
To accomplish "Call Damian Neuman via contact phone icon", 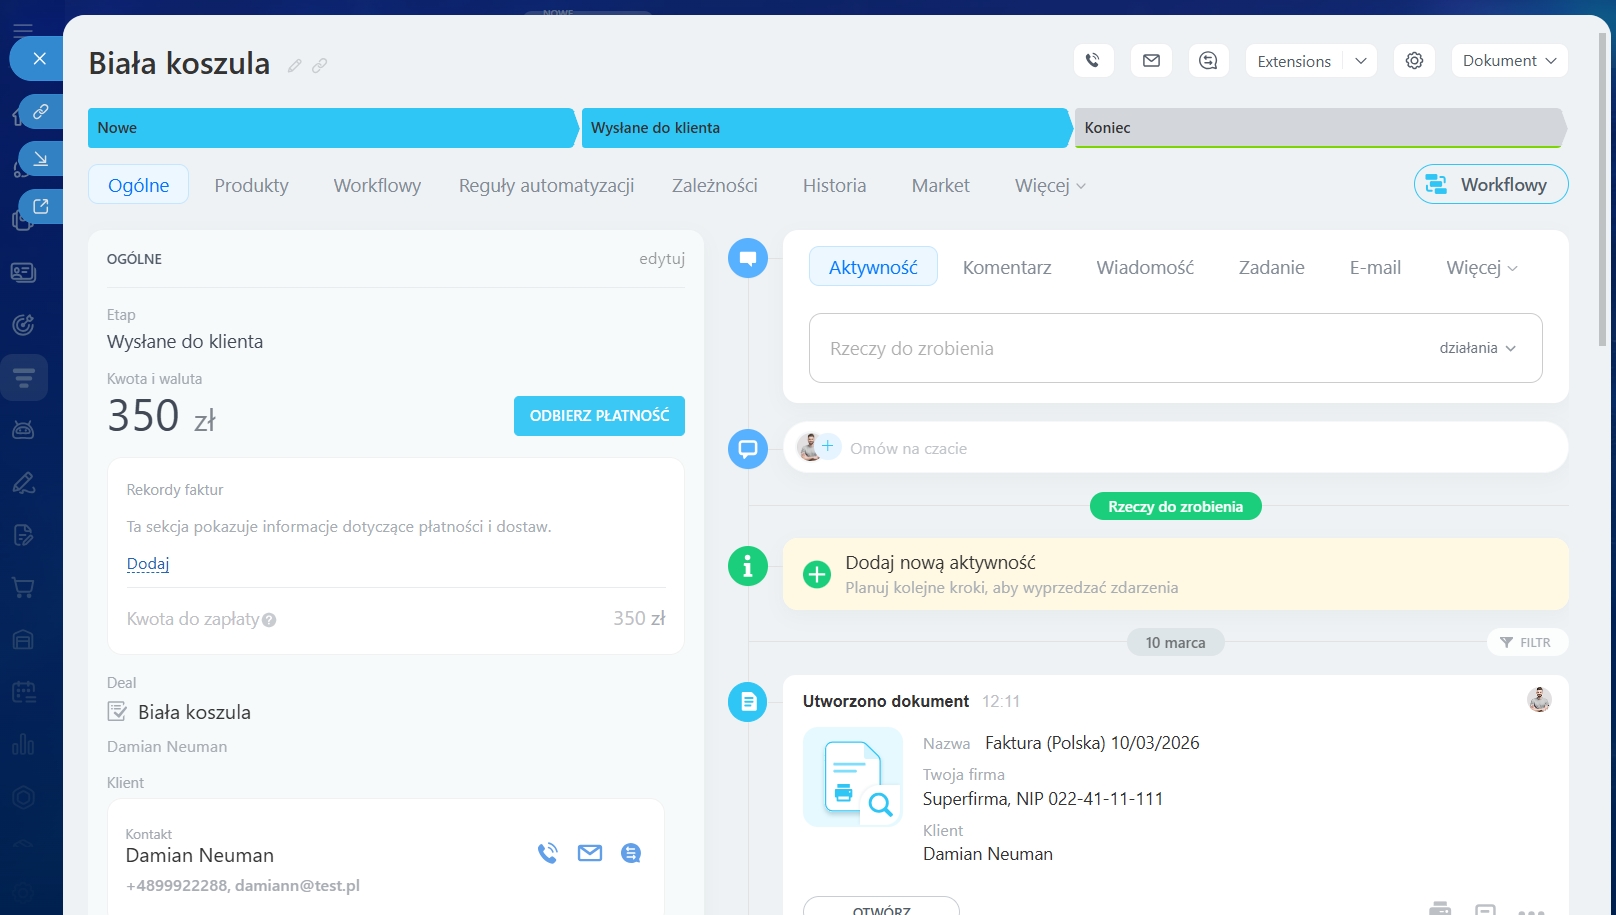I will [547, 853].
